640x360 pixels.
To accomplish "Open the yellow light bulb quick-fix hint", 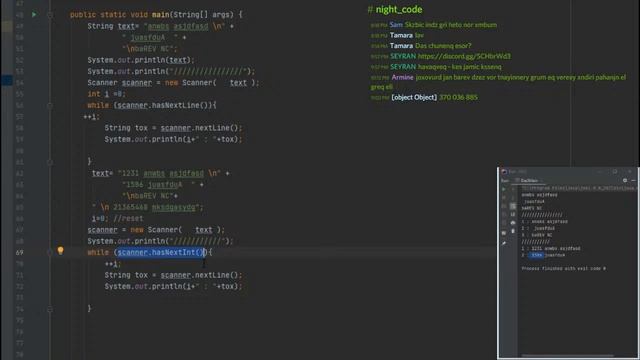I will [60, 250].
